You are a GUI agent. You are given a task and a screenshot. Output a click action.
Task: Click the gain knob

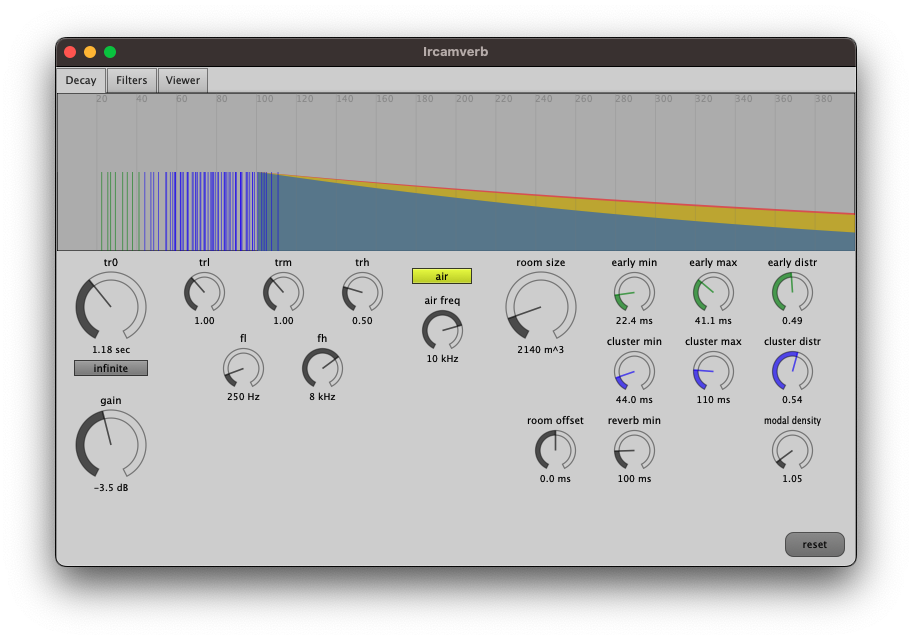point(111,445)
